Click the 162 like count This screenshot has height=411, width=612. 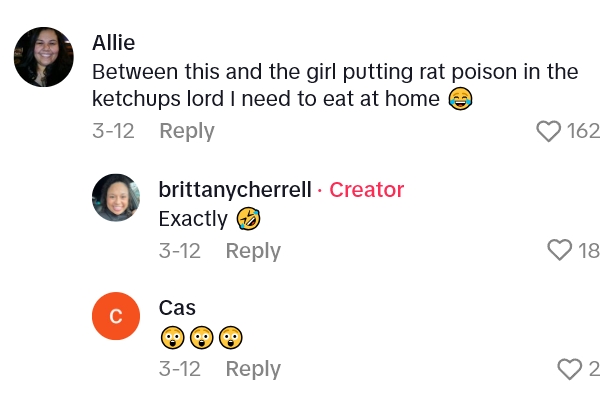[582, 131]
